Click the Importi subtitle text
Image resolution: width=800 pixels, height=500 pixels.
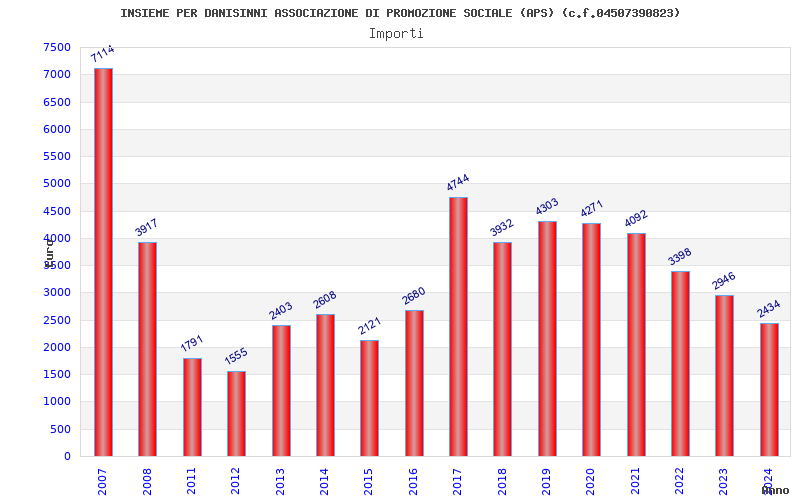pos(396,34)
